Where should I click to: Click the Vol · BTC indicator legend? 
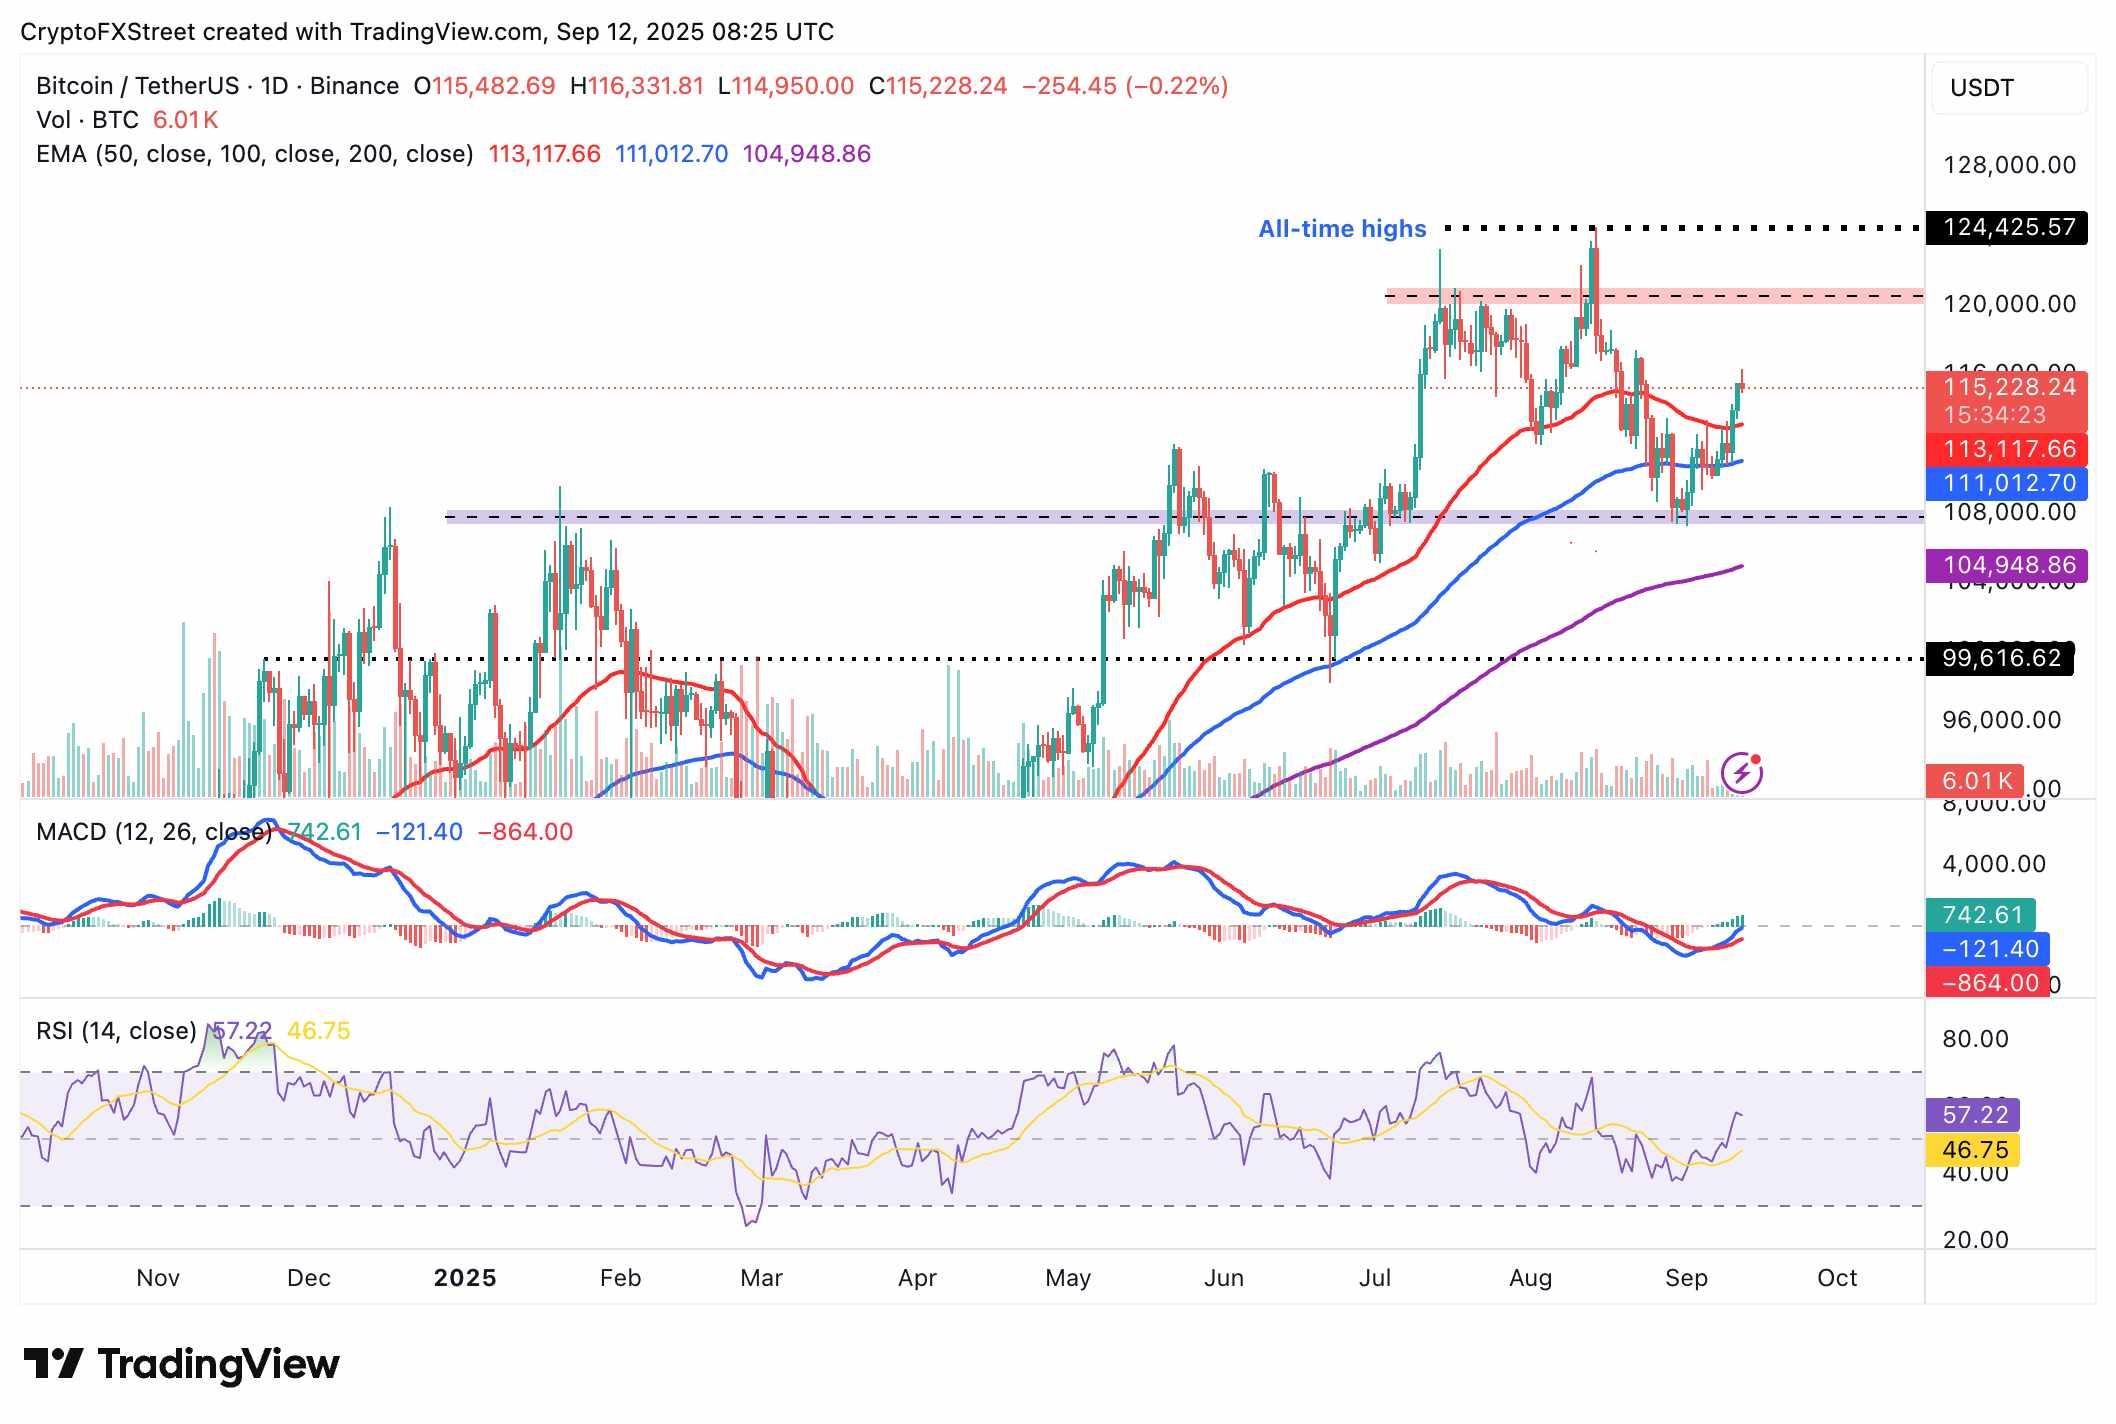pos(87,120)
